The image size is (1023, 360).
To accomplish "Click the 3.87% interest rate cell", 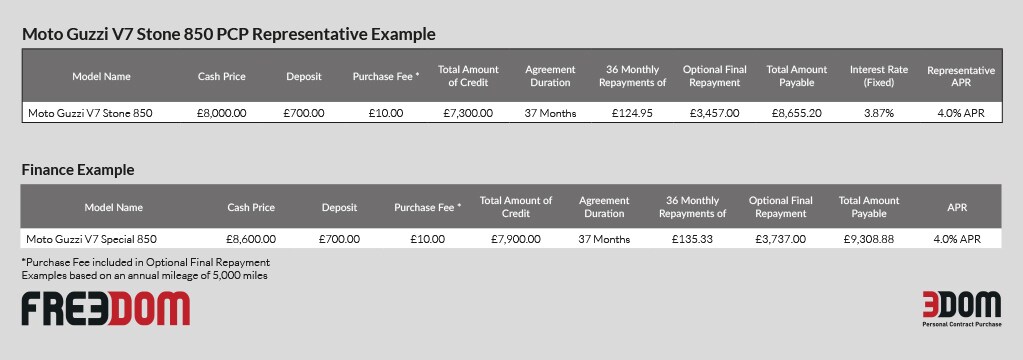I will 878,113.
